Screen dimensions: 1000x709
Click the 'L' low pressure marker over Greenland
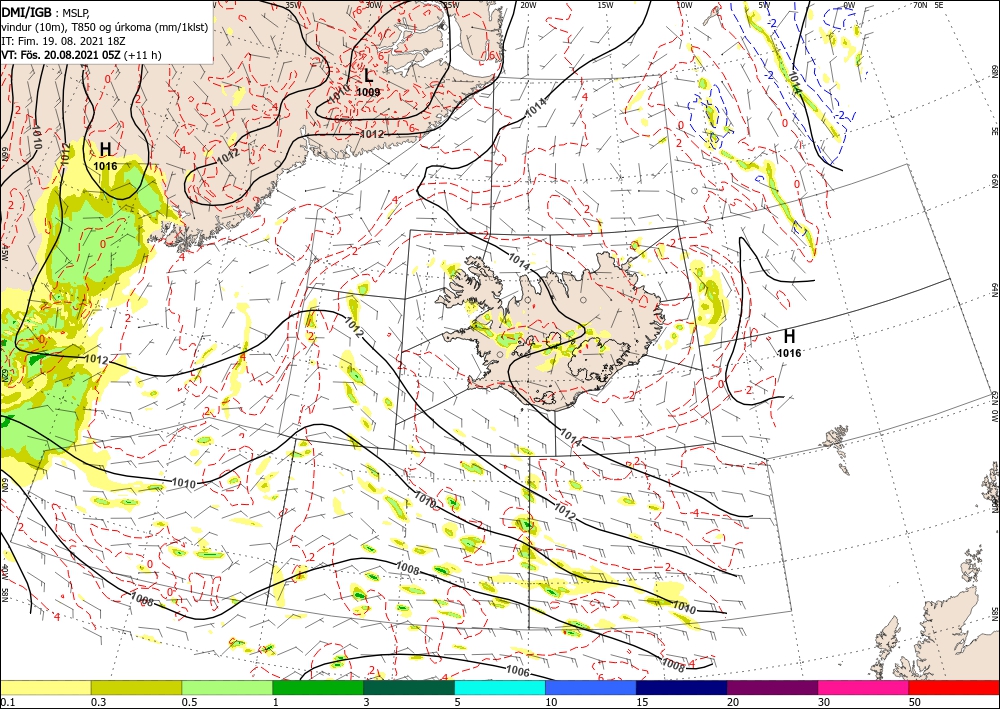(x=368, y=76)
